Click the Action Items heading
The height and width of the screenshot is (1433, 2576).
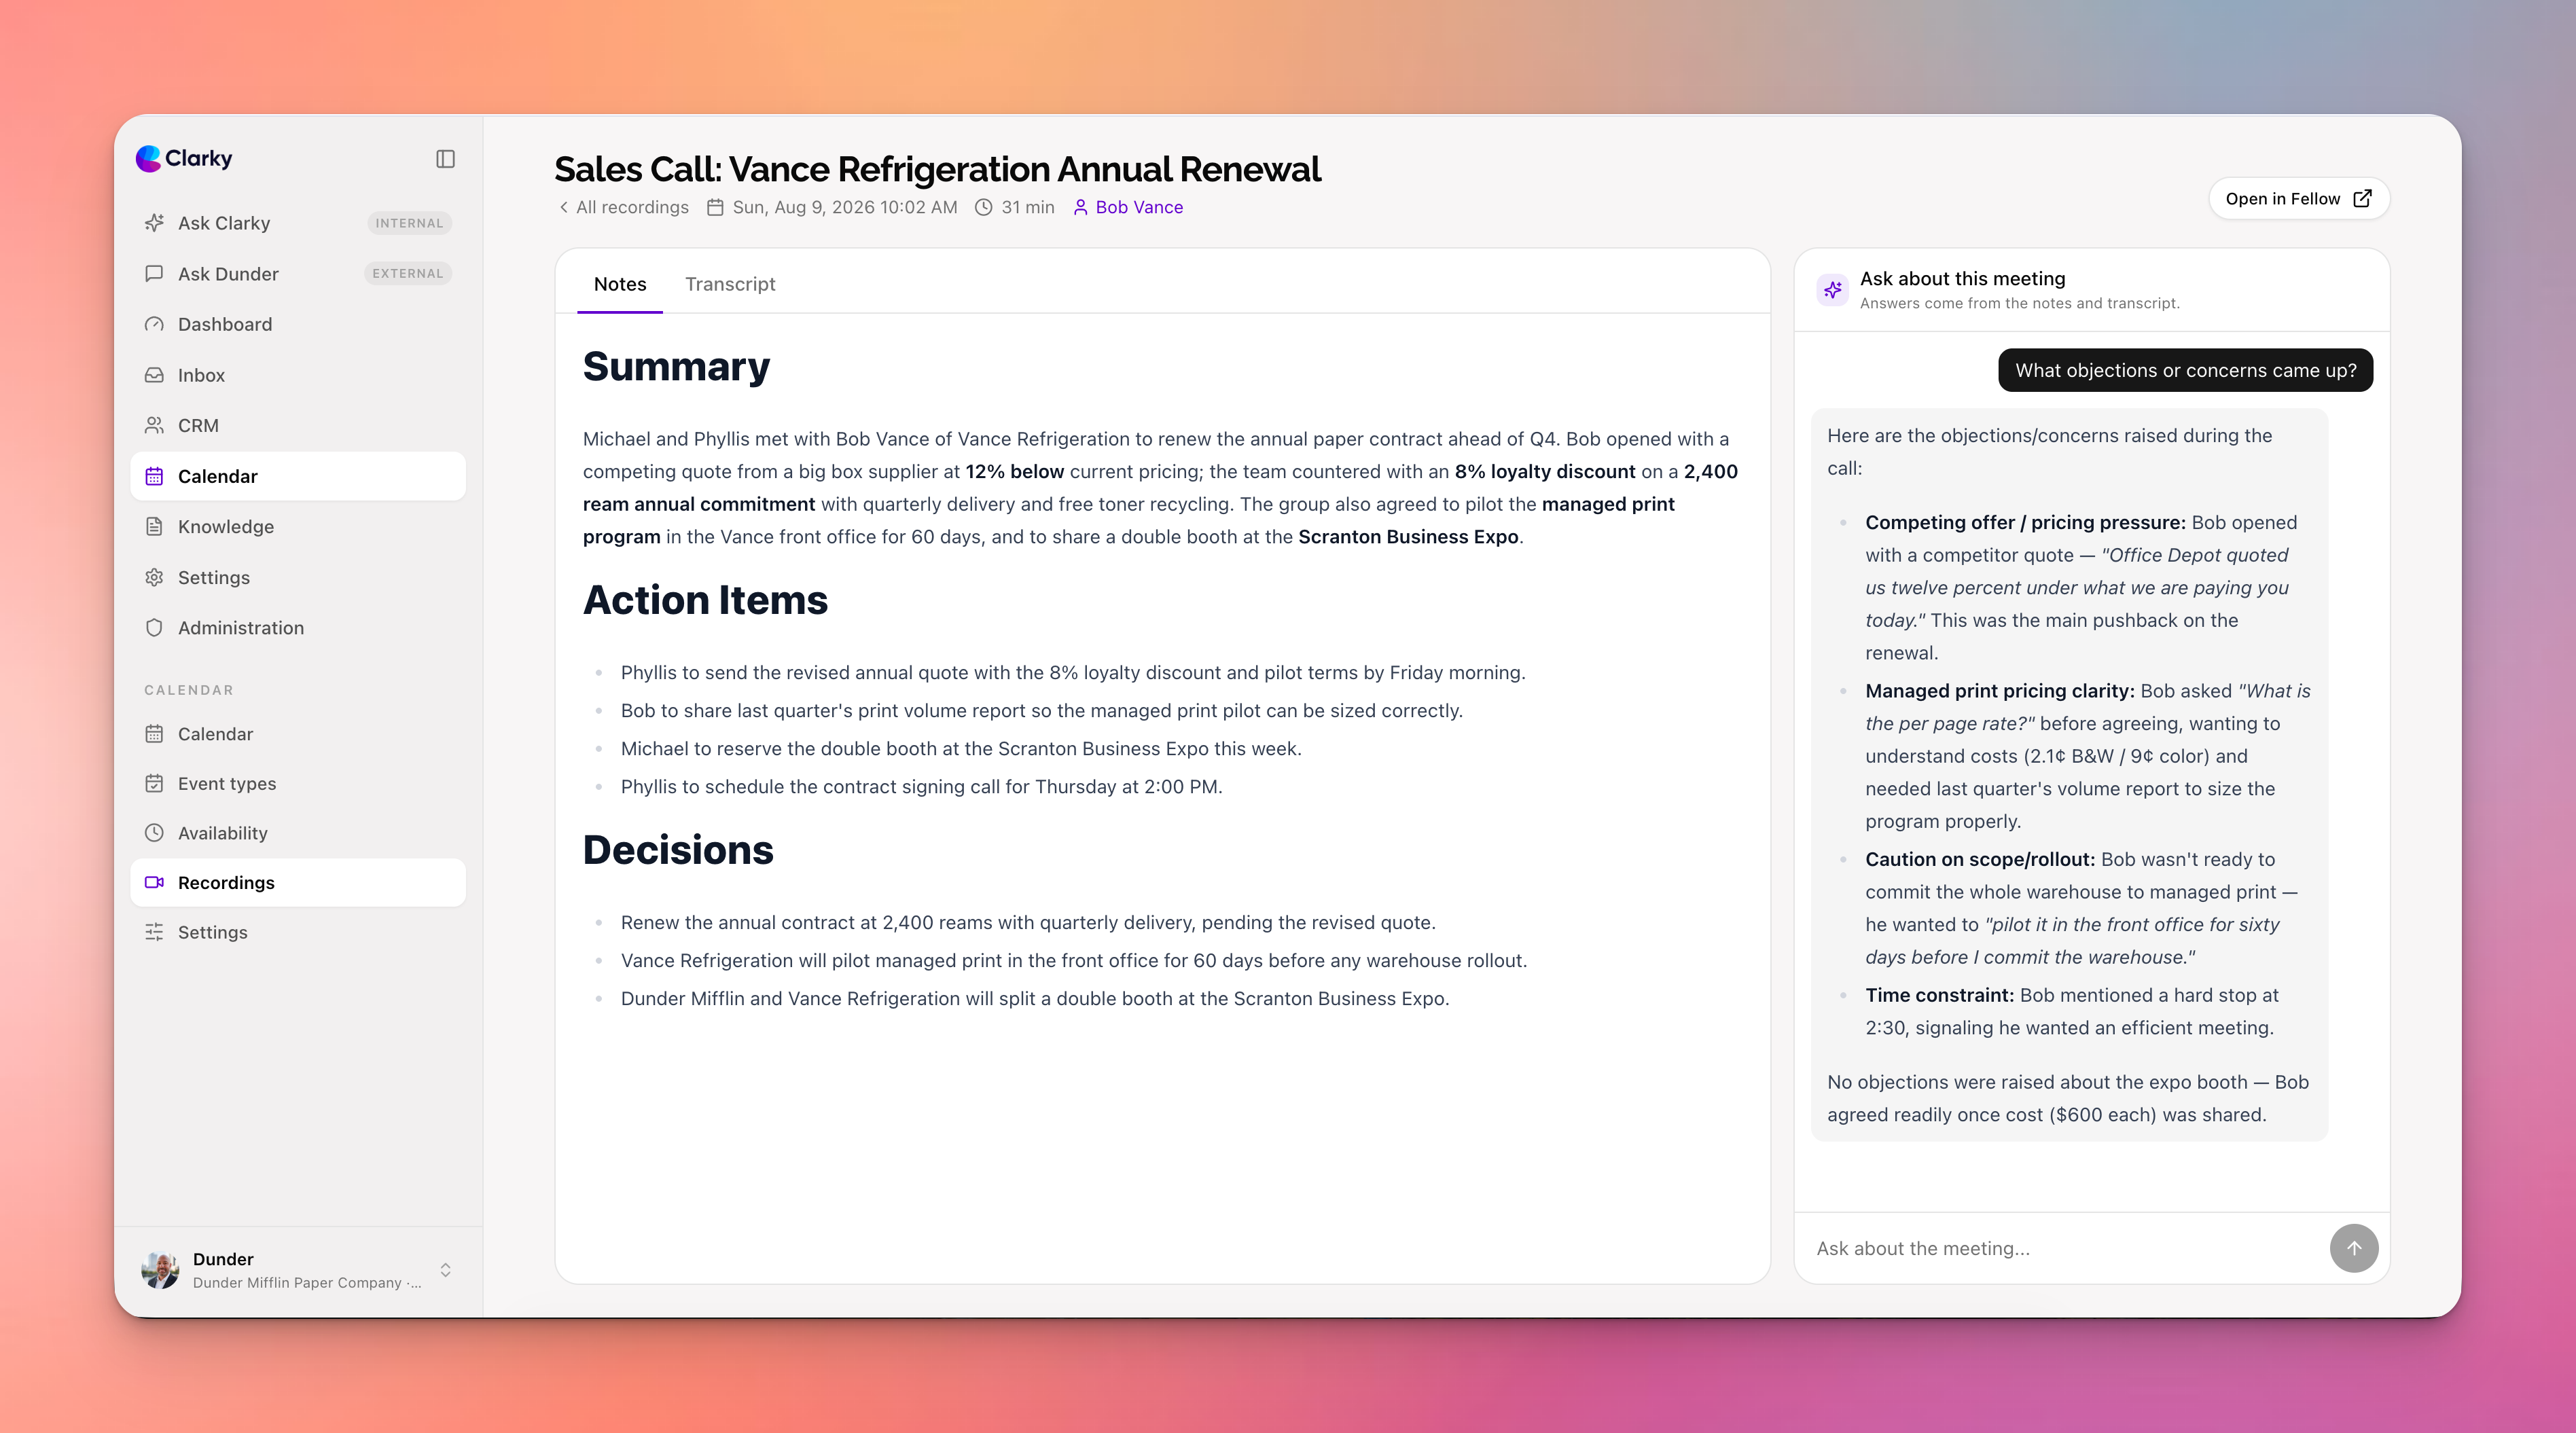tap(705, 600)
